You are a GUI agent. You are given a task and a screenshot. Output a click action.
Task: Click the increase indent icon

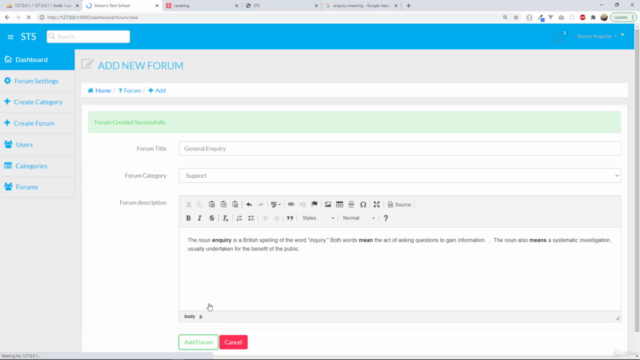276,218
